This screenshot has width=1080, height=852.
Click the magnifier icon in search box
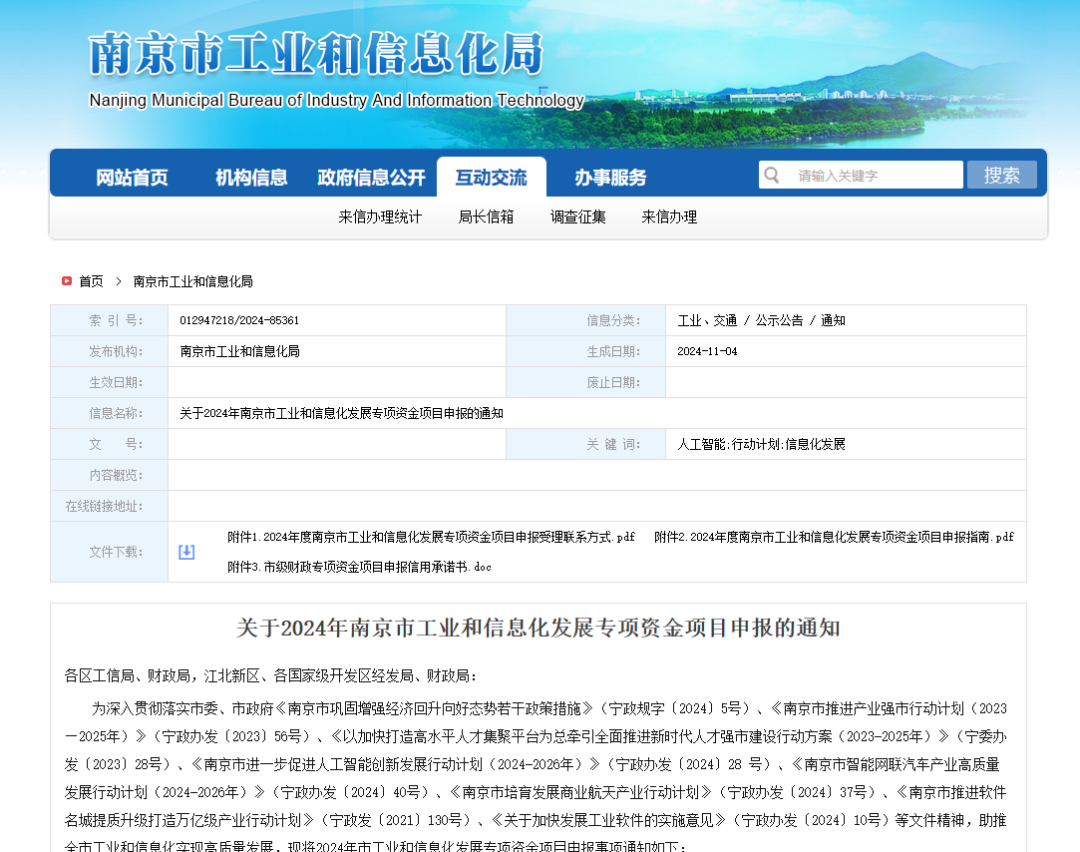click(x=772, y=176)
